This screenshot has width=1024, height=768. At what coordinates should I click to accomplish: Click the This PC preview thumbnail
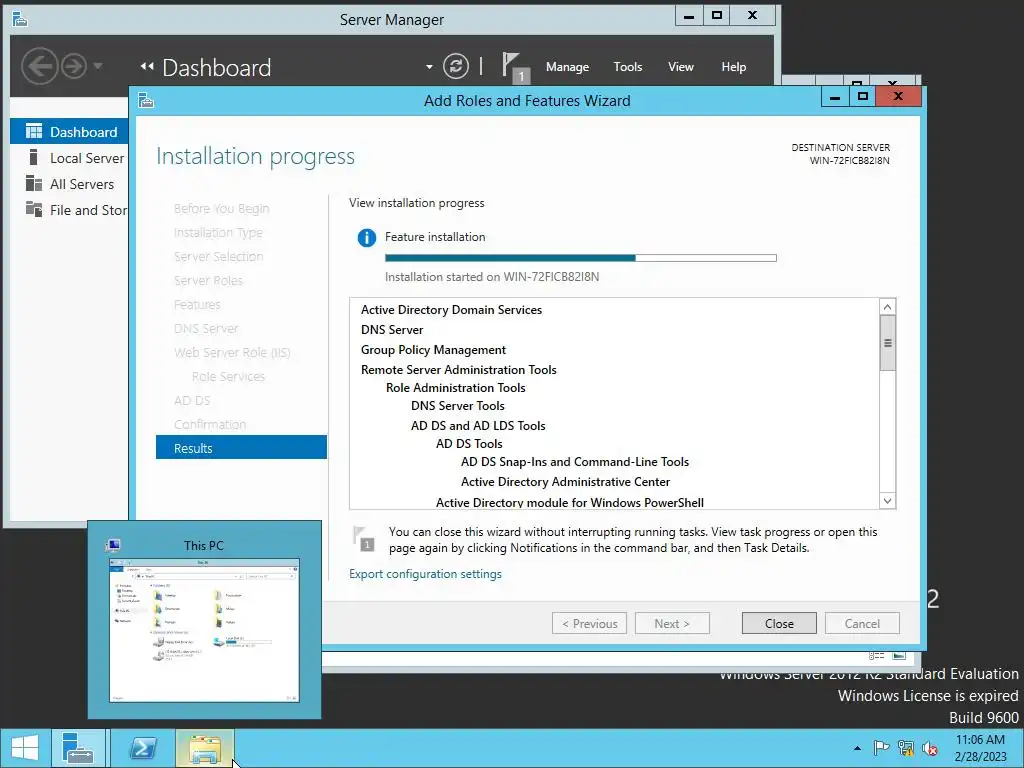click(x=204, y=630)
